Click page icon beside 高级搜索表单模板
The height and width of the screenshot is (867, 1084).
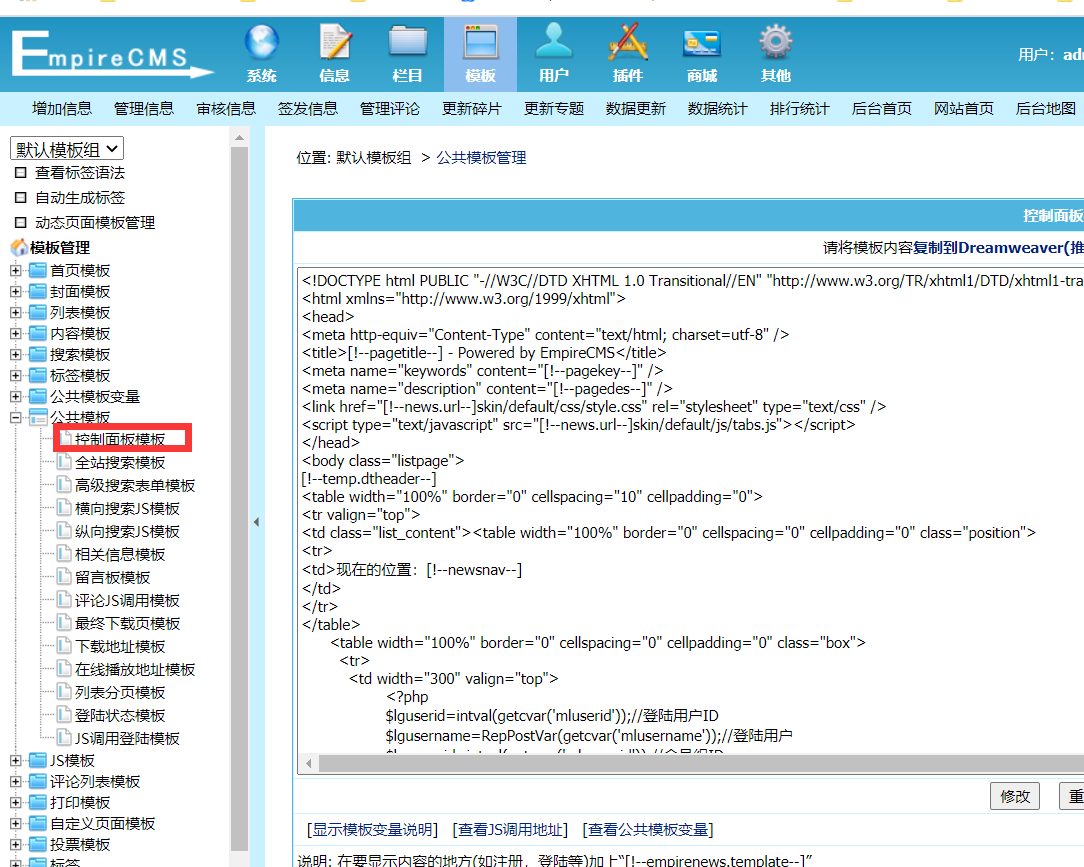tap(64, 484)
